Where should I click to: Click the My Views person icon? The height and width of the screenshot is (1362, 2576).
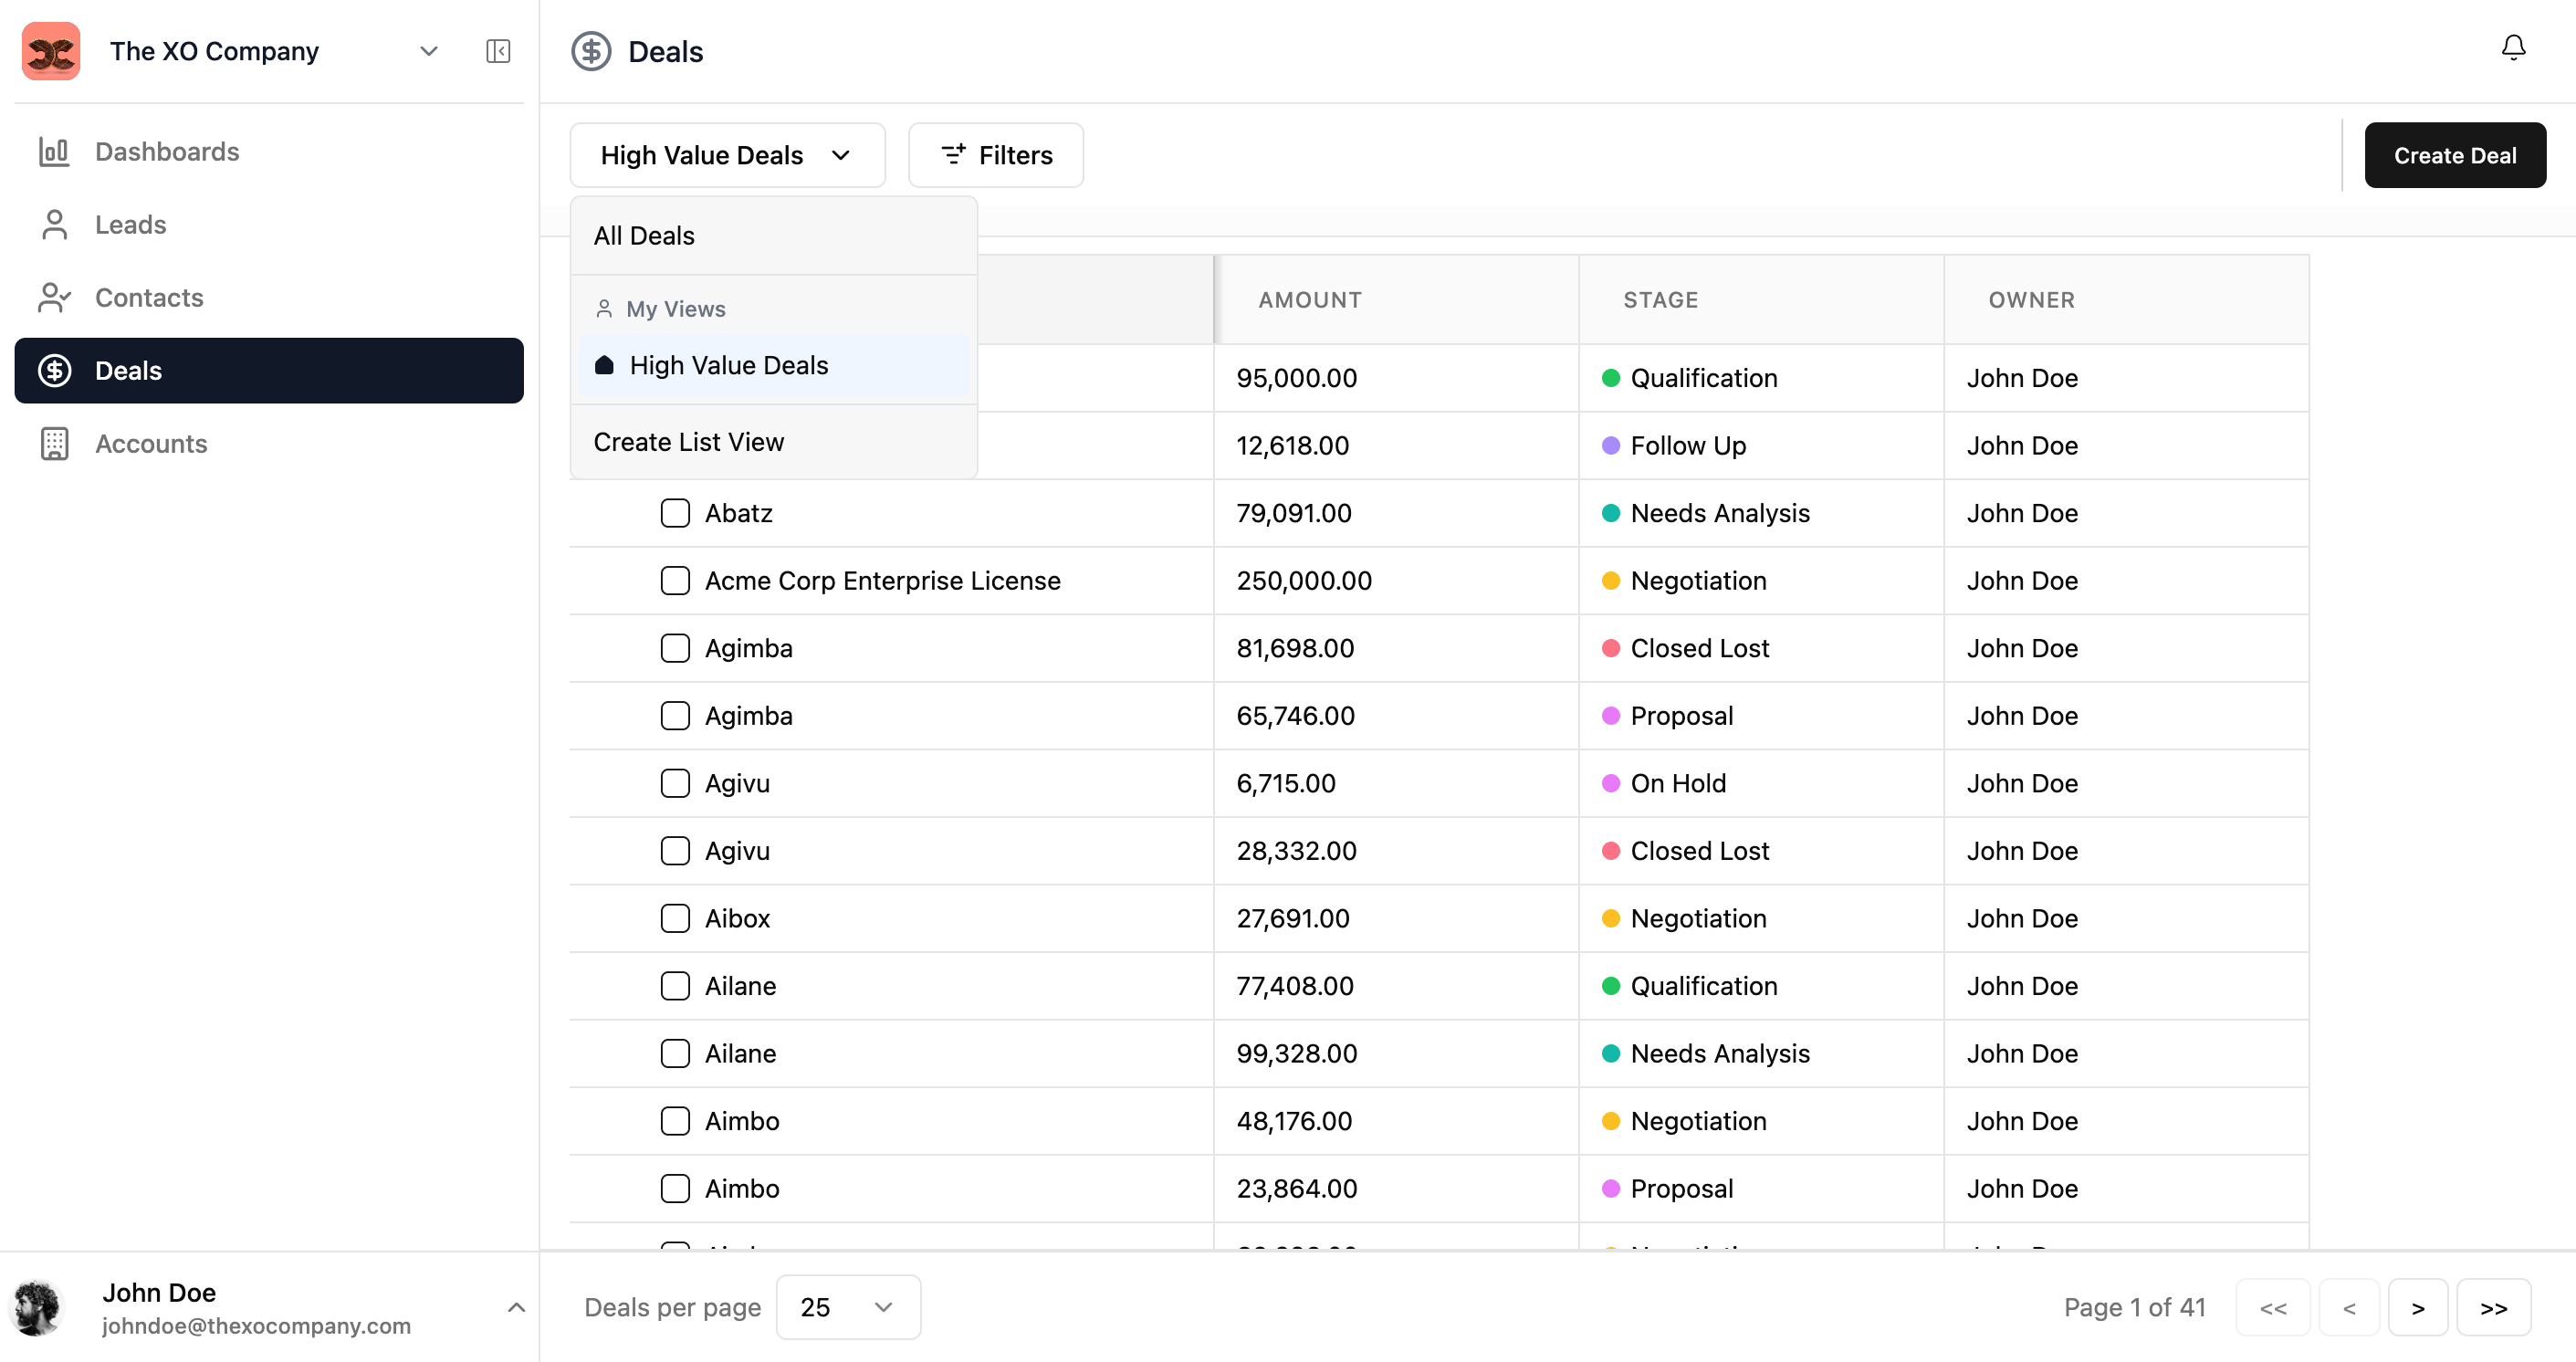coord(604,309)
